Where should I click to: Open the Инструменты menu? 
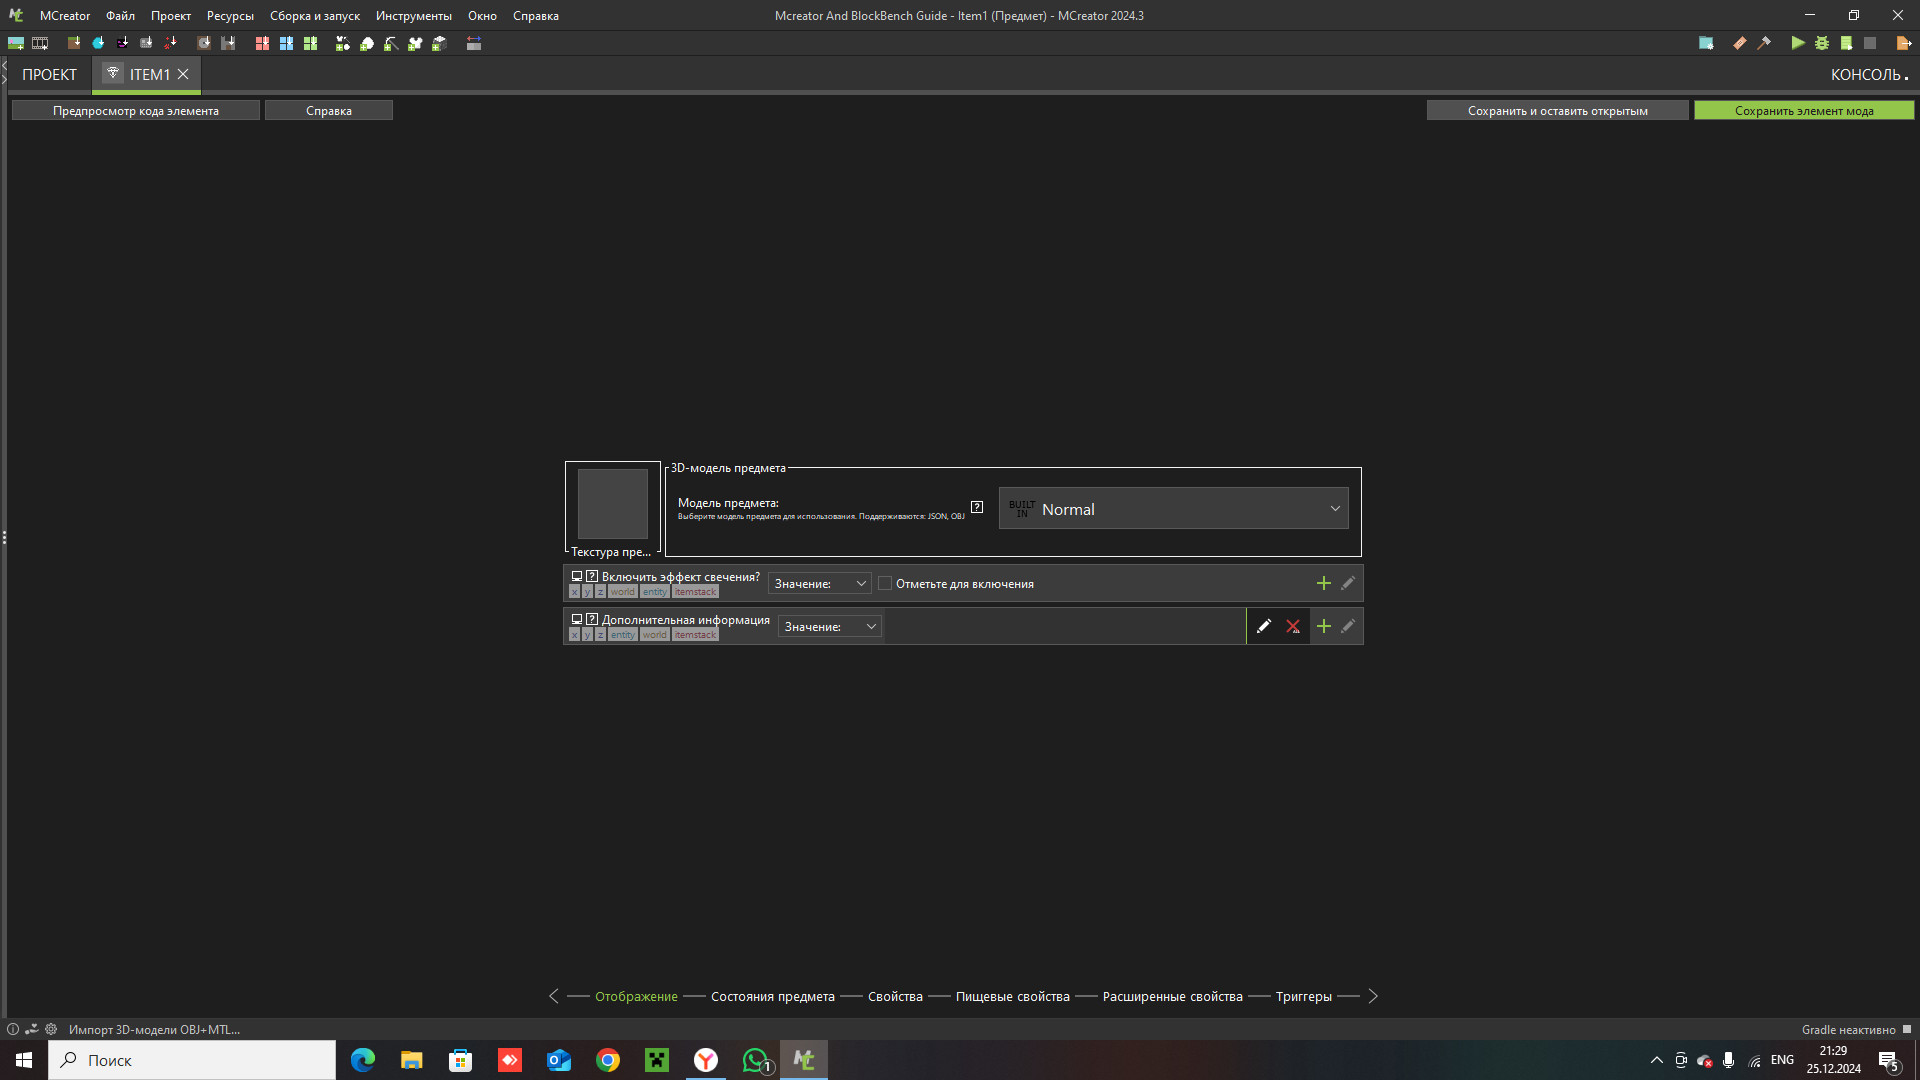click(x=413, y=16)
